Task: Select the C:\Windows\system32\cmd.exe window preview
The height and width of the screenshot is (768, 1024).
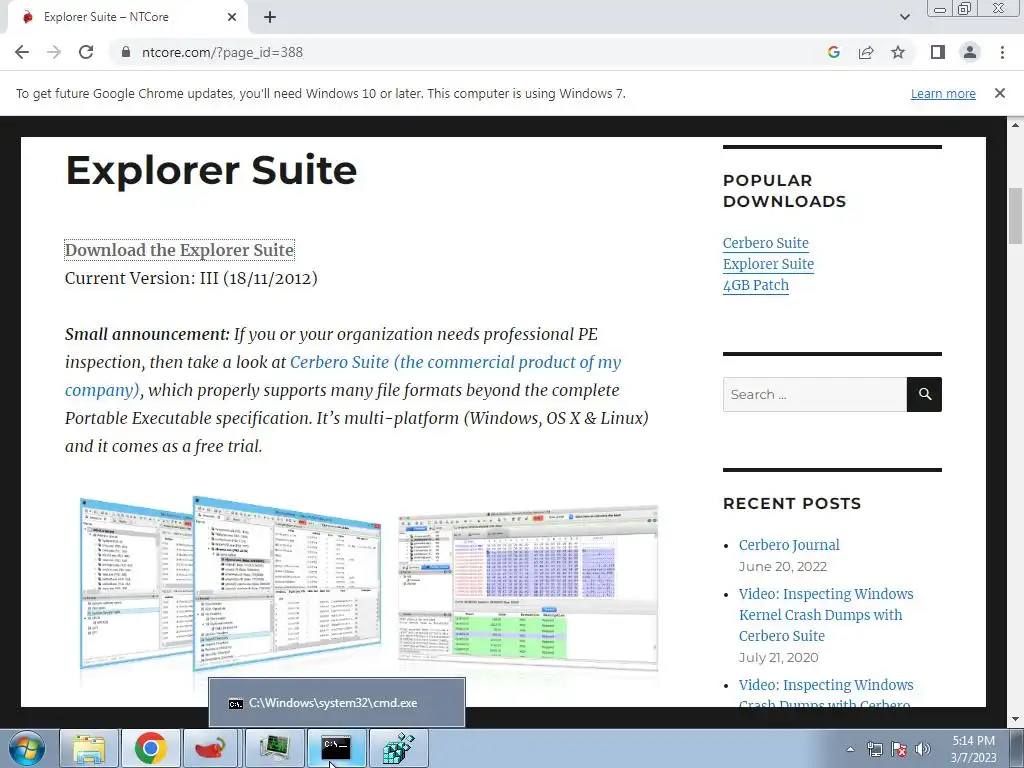Action: click(337, 703)
